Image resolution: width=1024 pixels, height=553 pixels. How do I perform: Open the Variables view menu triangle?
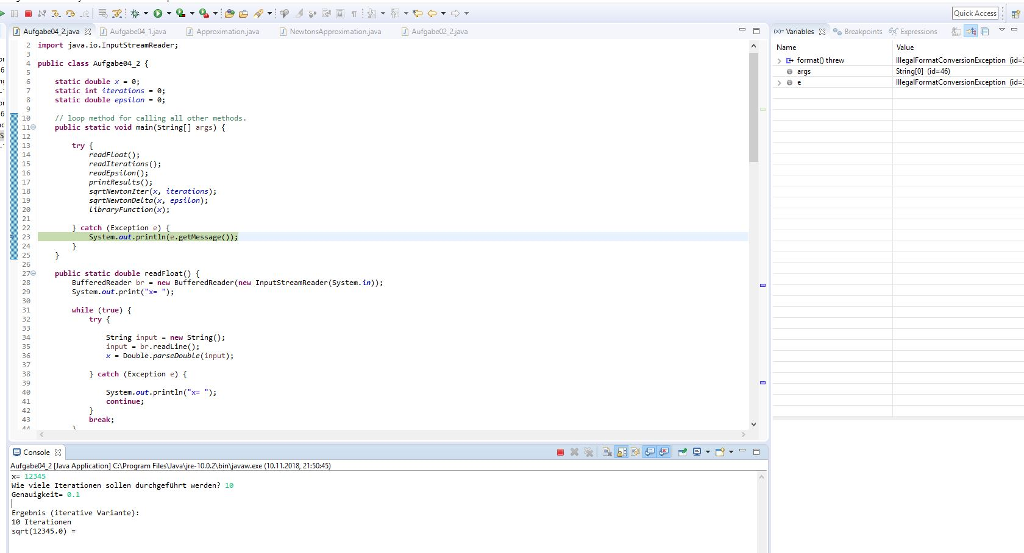[1002, 30]
